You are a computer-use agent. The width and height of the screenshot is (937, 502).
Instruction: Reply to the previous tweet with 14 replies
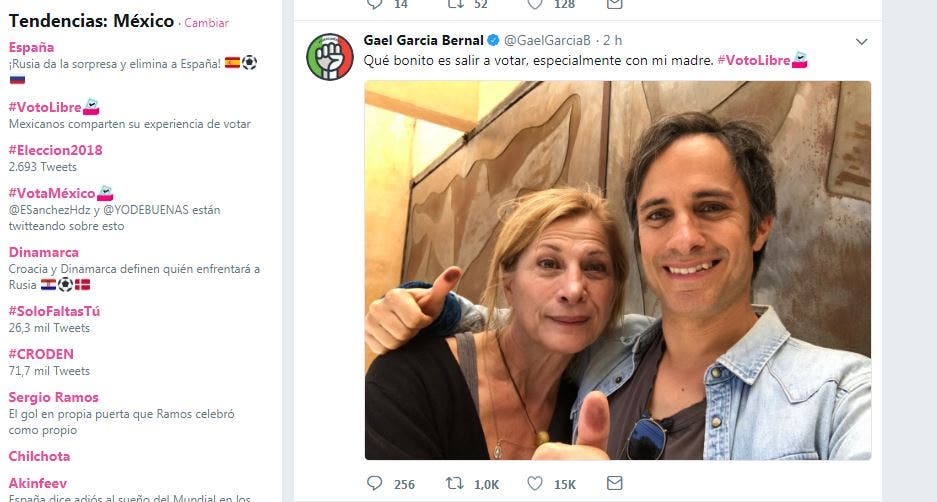[375, 4]
